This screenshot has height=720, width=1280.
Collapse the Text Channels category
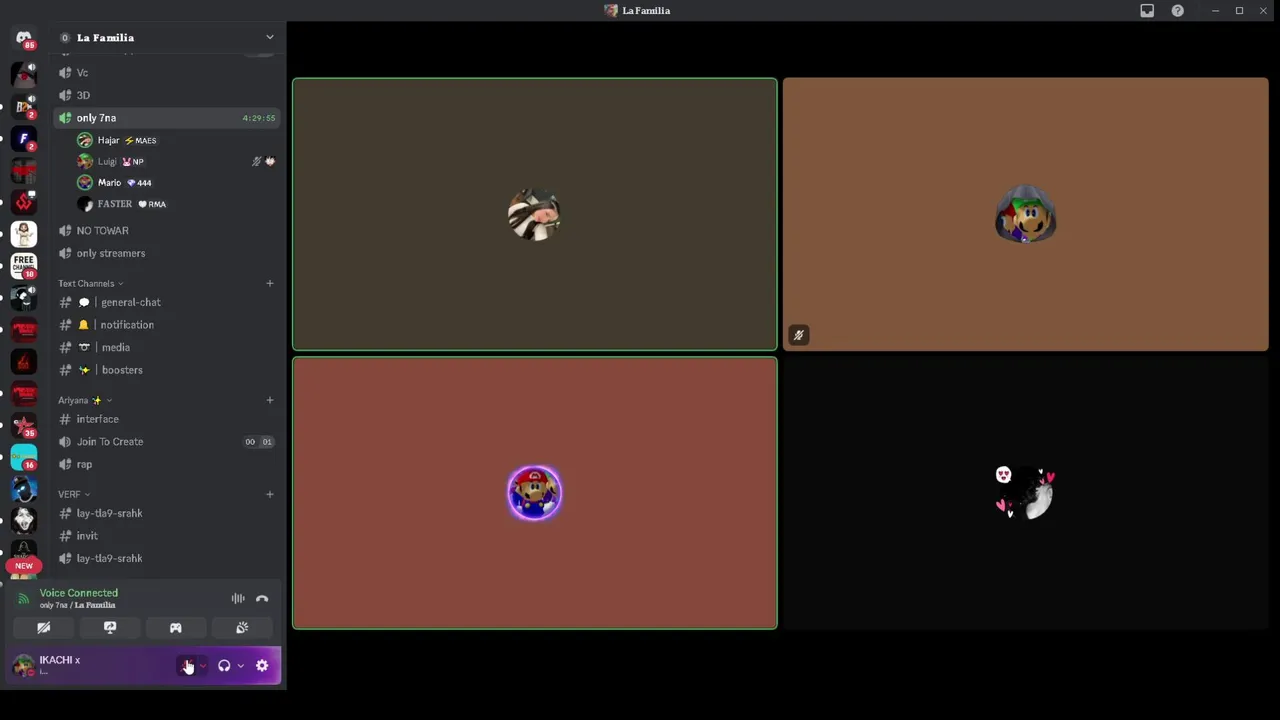90,284
